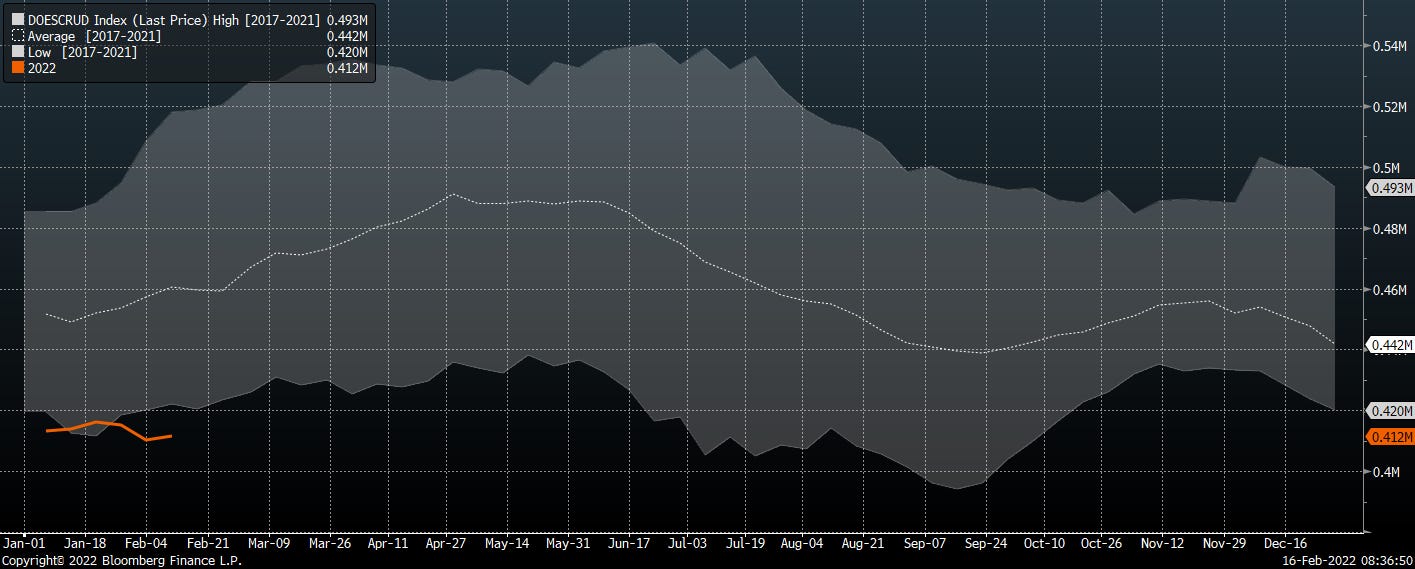Click the 16-Feb-2022 08:36:50 timestamp

(x=1347, y=561)
